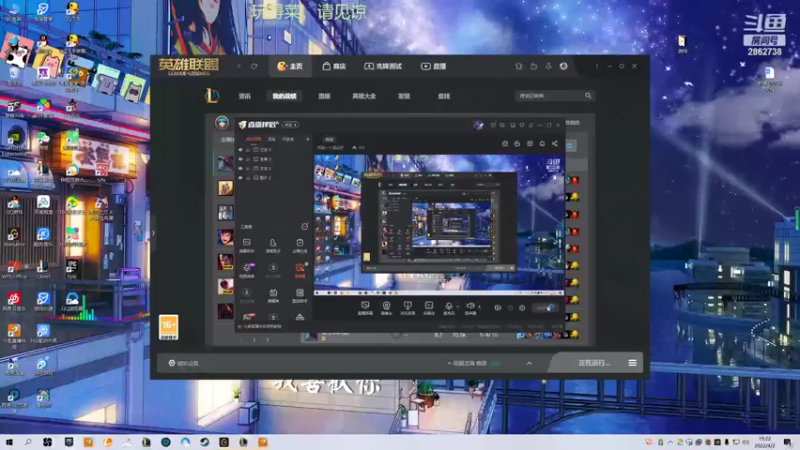The image size is (800, 450).
Task: Open the taskbar clock and date
Action: [765, 442]
